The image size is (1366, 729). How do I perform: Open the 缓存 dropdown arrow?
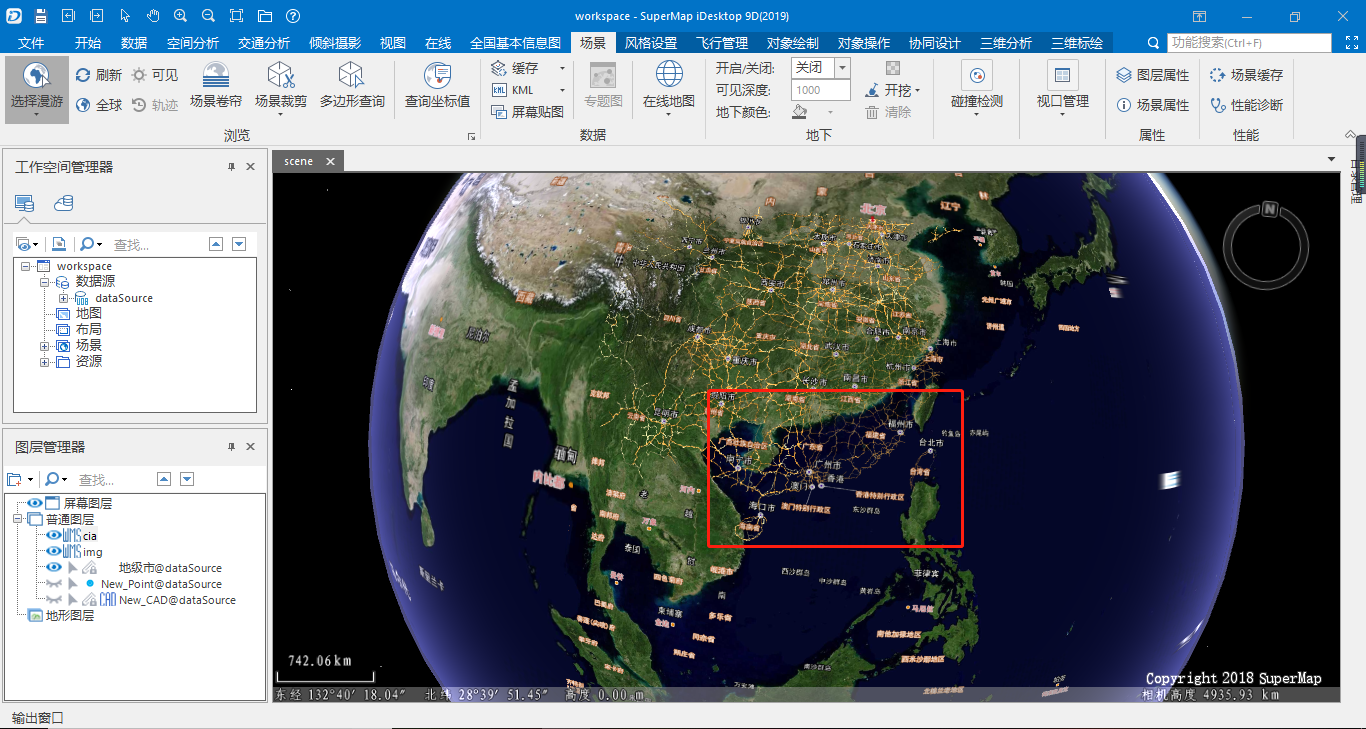563,68
